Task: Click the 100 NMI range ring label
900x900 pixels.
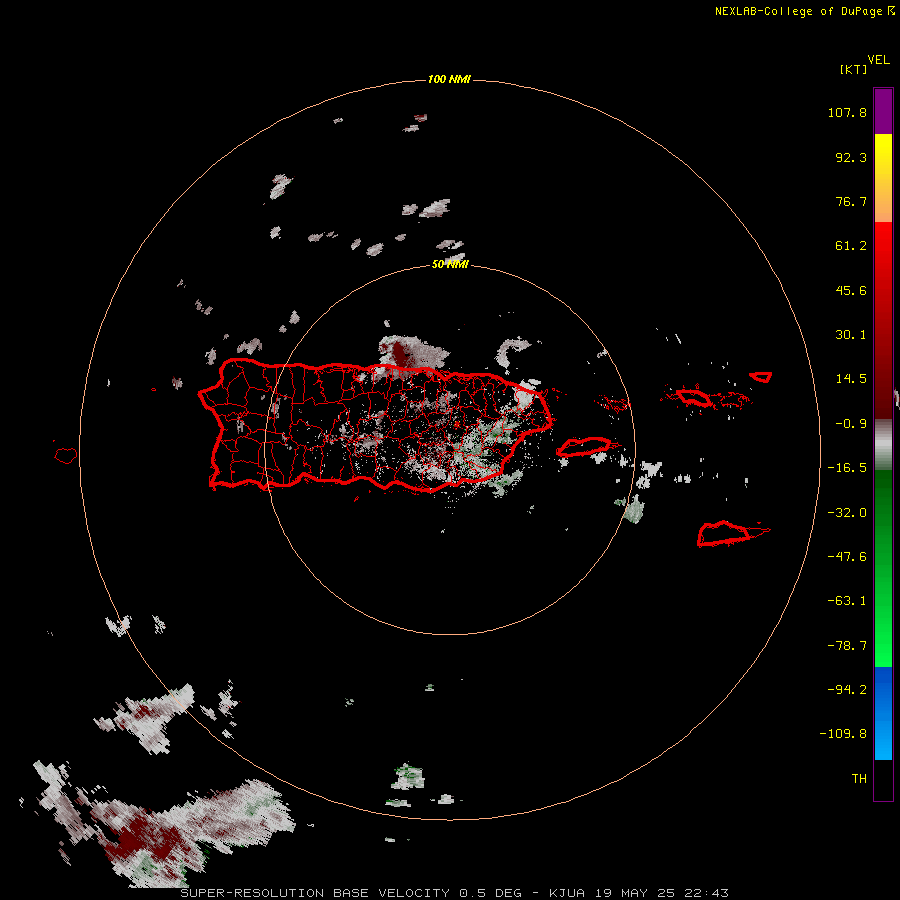Action: coord(449,79)
